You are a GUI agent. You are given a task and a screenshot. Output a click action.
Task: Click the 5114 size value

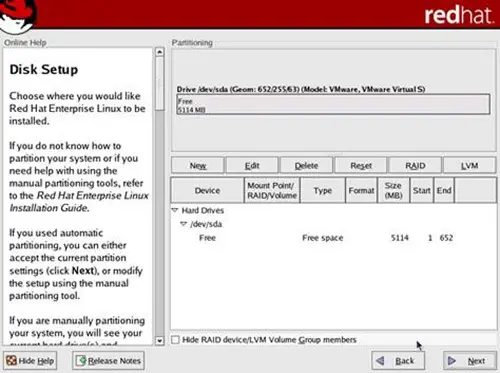[x=400, y=238]
